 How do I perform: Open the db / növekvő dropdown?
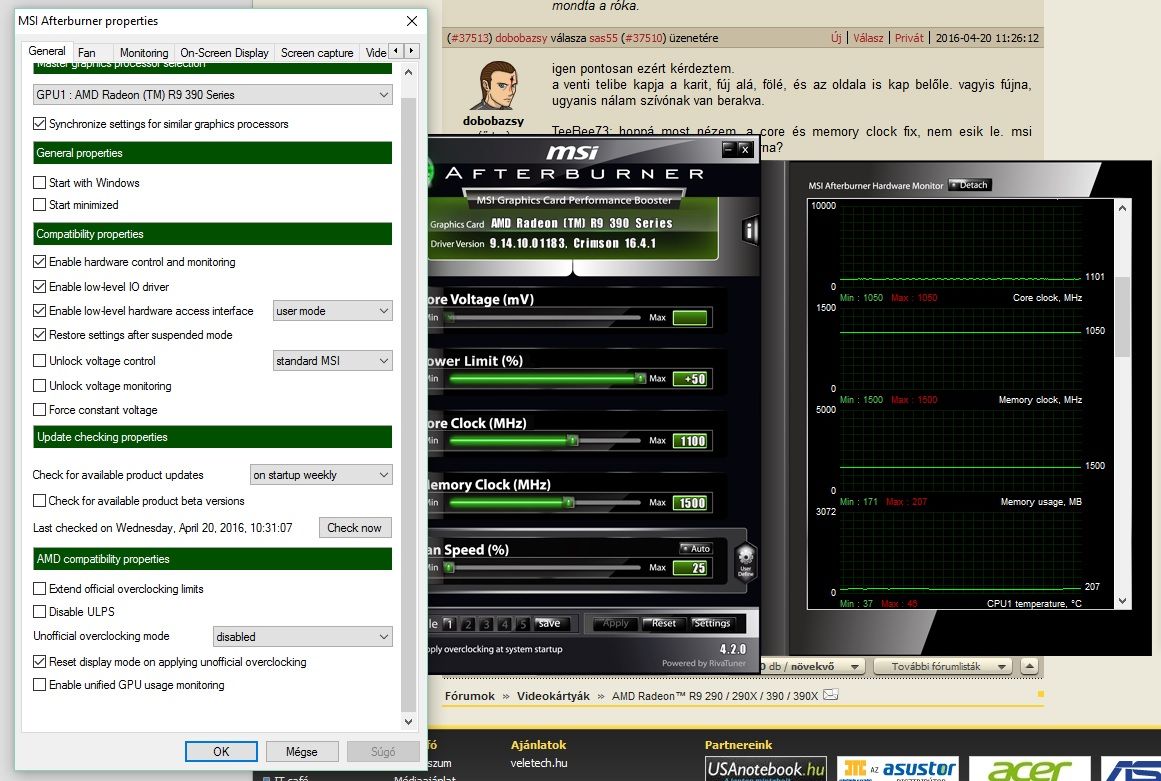coord(812,666)
